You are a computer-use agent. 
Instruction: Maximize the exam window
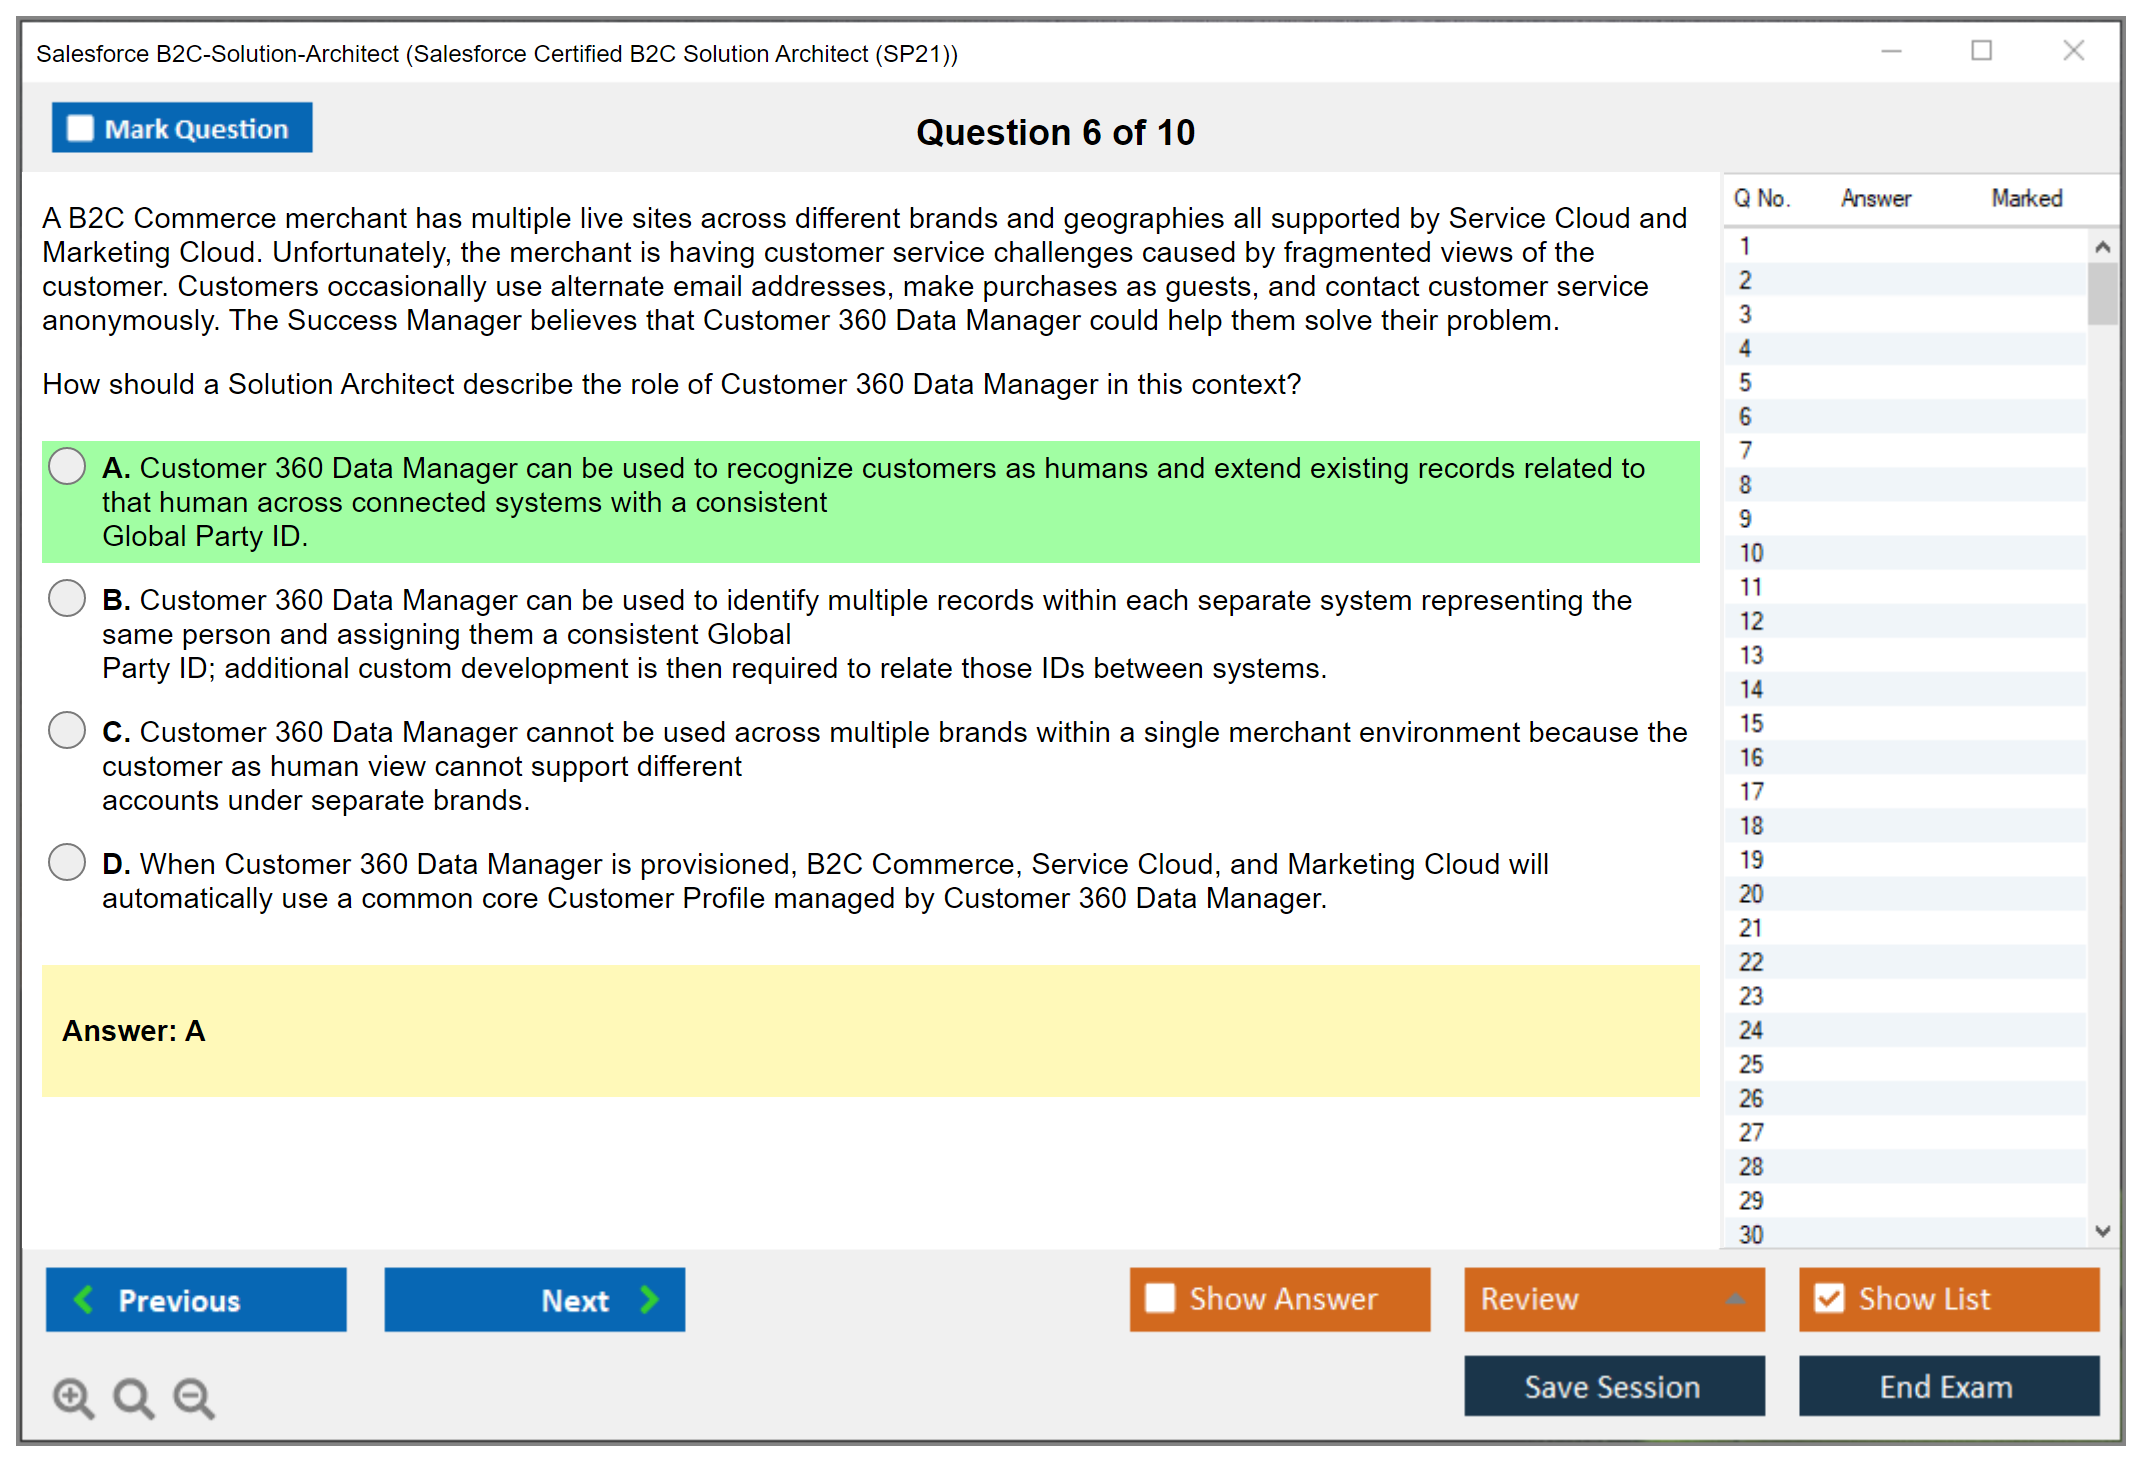(x=1981, y=51)
